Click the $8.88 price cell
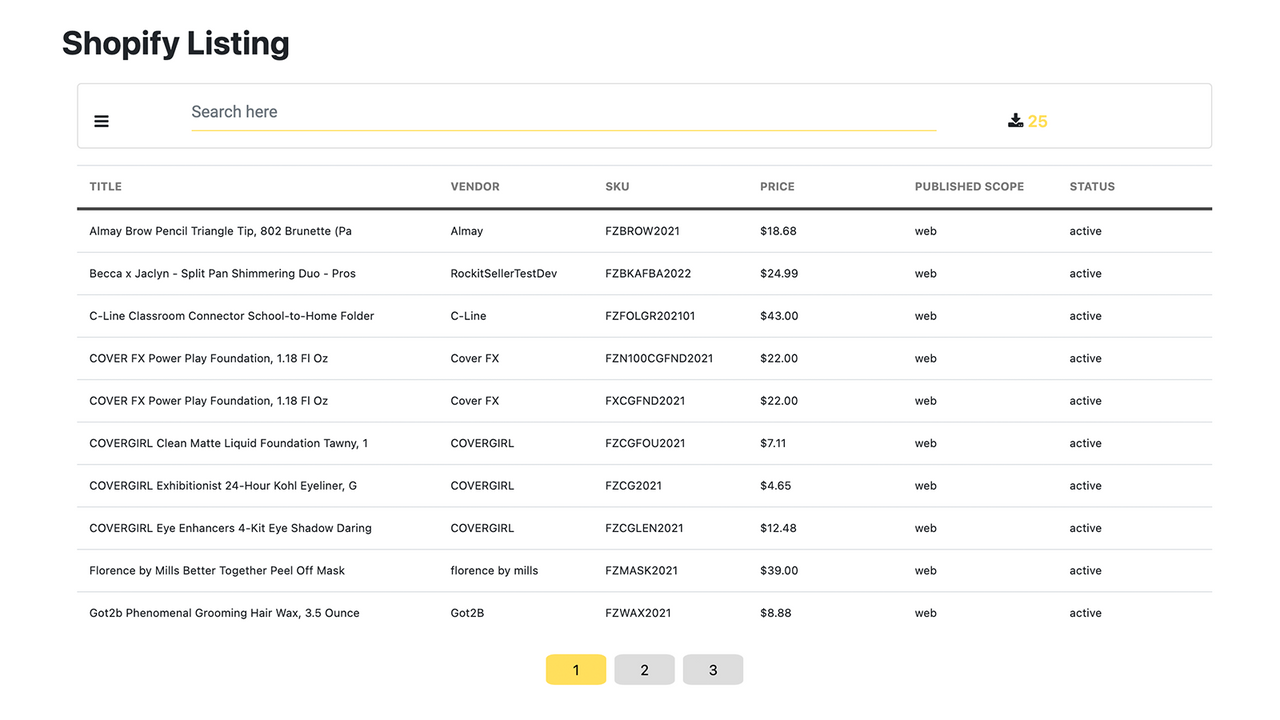1280x720 pixels. click(775, 613)
